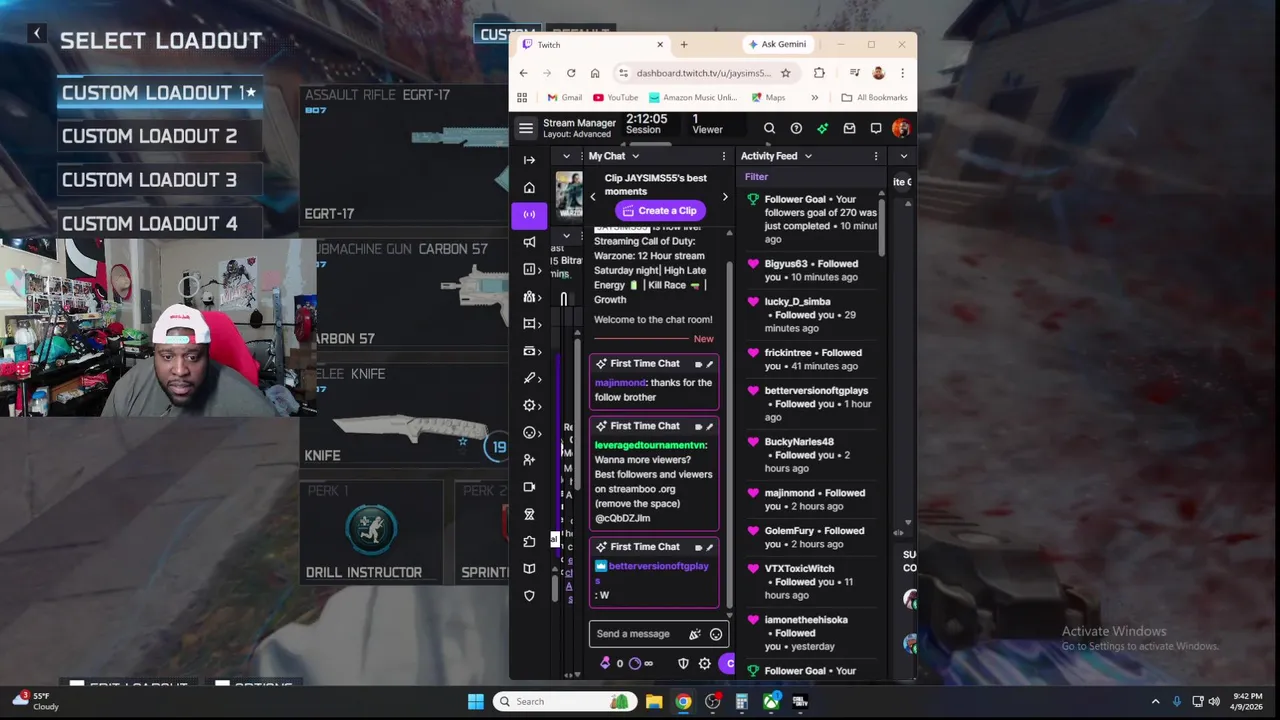Click the green sparkle icon in header
The image size is (1280, 720).
coord(822,128)
